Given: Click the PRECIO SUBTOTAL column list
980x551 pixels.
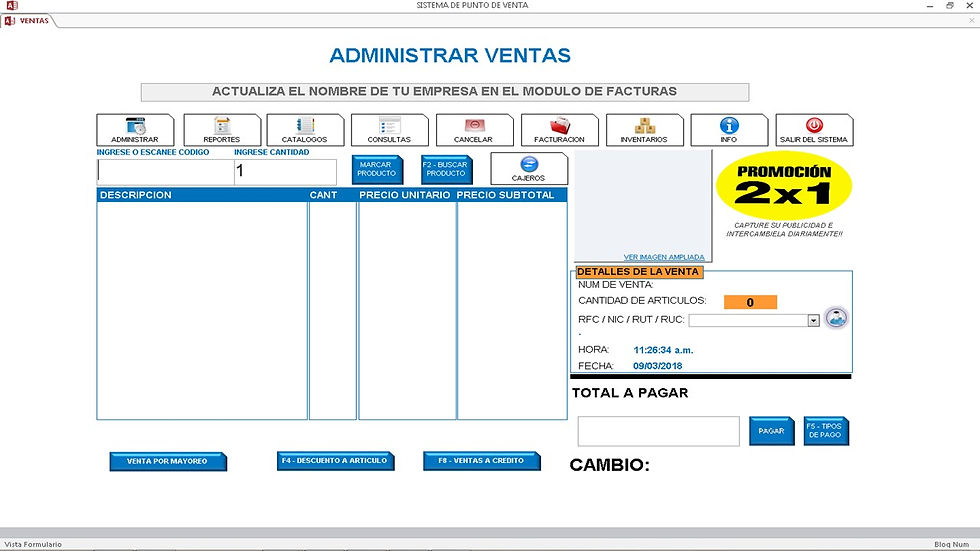Looking at the screenshot, I should (x=512, y=310).
